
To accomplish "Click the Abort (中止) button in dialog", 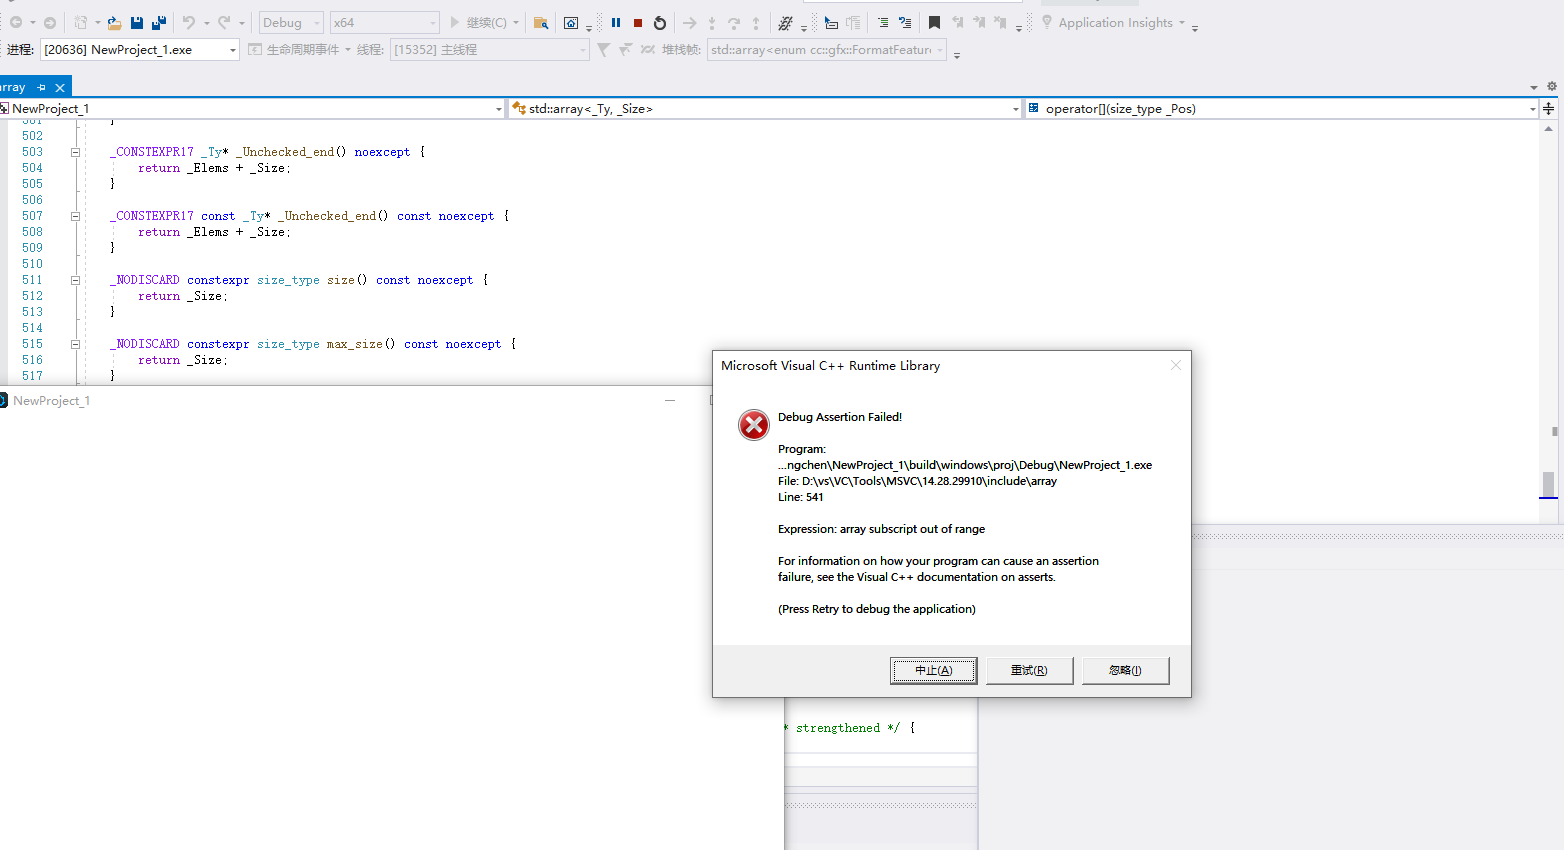I will (x=934, y=670).
